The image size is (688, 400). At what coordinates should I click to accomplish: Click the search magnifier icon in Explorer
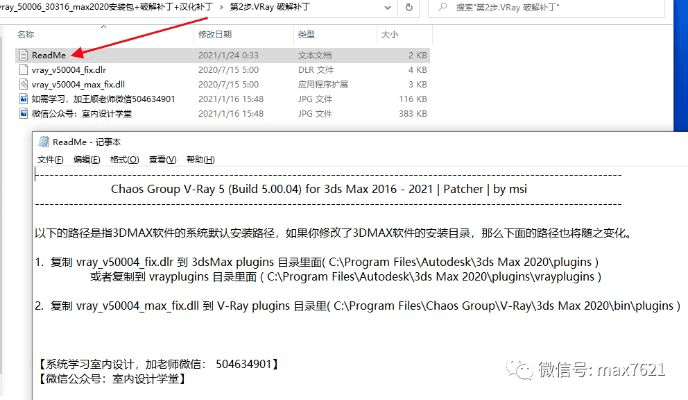(x=443, y=7)
